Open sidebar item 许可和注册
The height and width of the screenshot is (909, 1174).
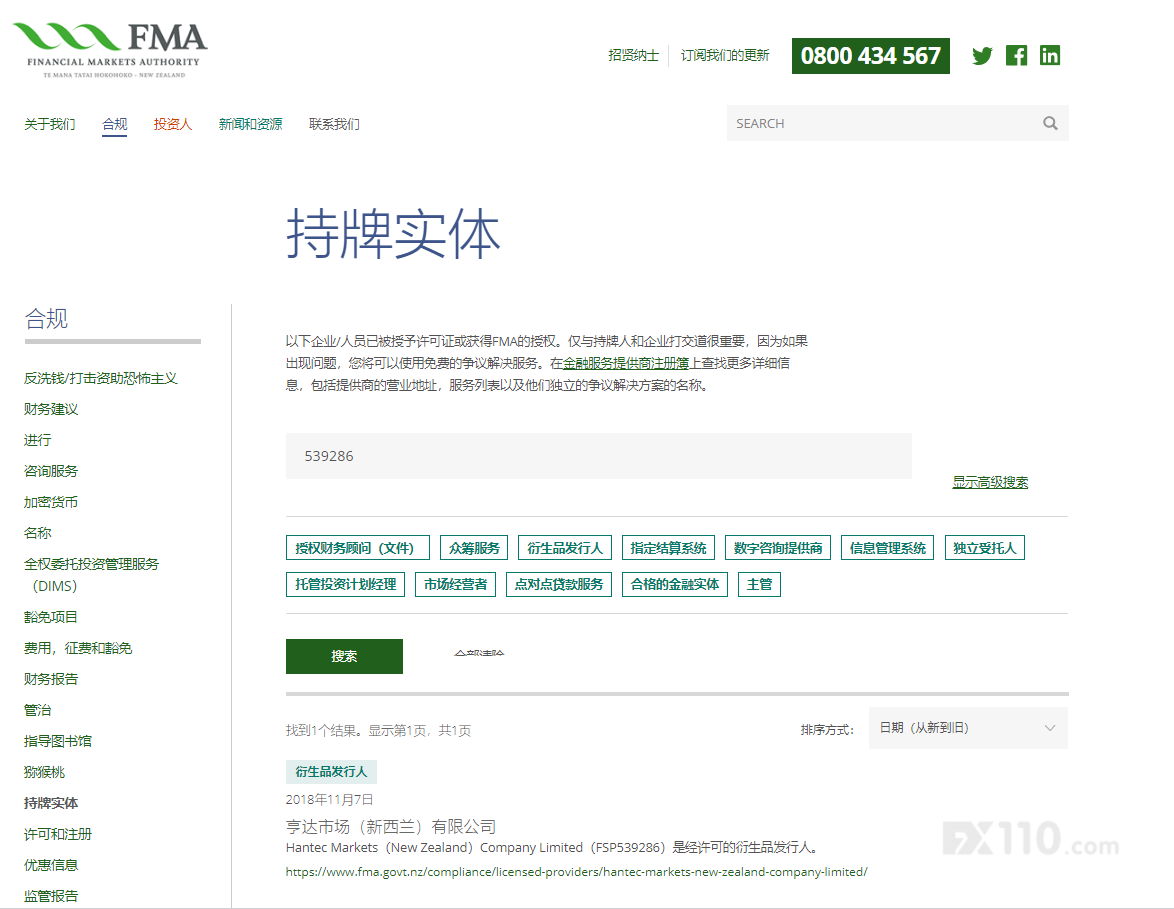(58, 834)
